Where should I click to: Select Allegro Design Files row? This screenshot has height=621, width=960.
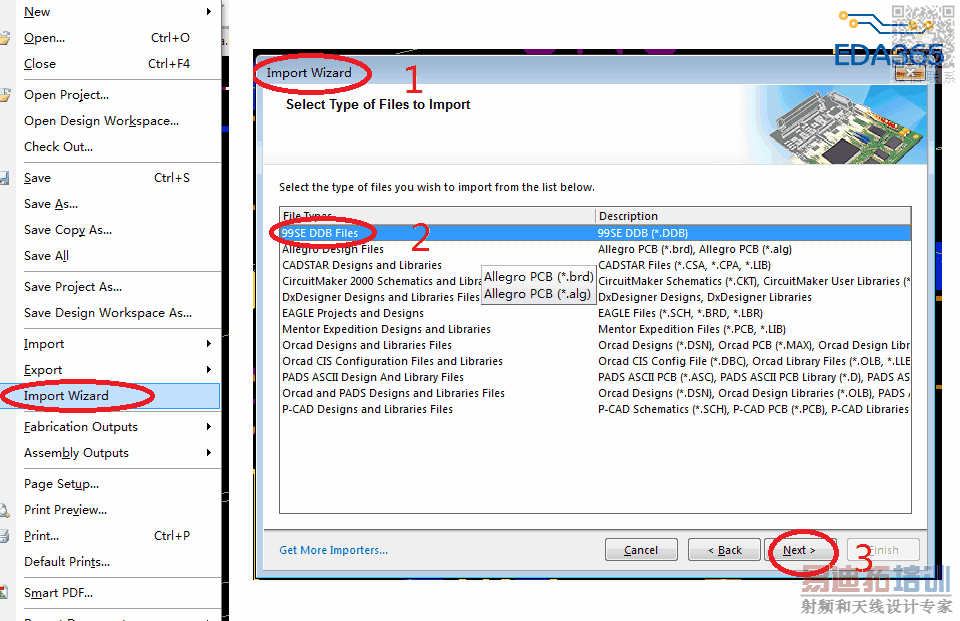[x=595, y=249]
